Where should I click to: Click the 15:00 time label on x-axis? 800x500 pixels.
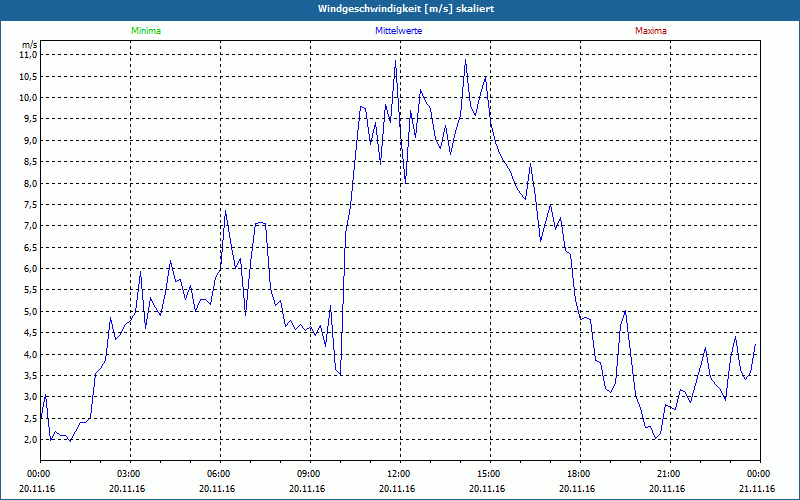(x=490, y=474)
